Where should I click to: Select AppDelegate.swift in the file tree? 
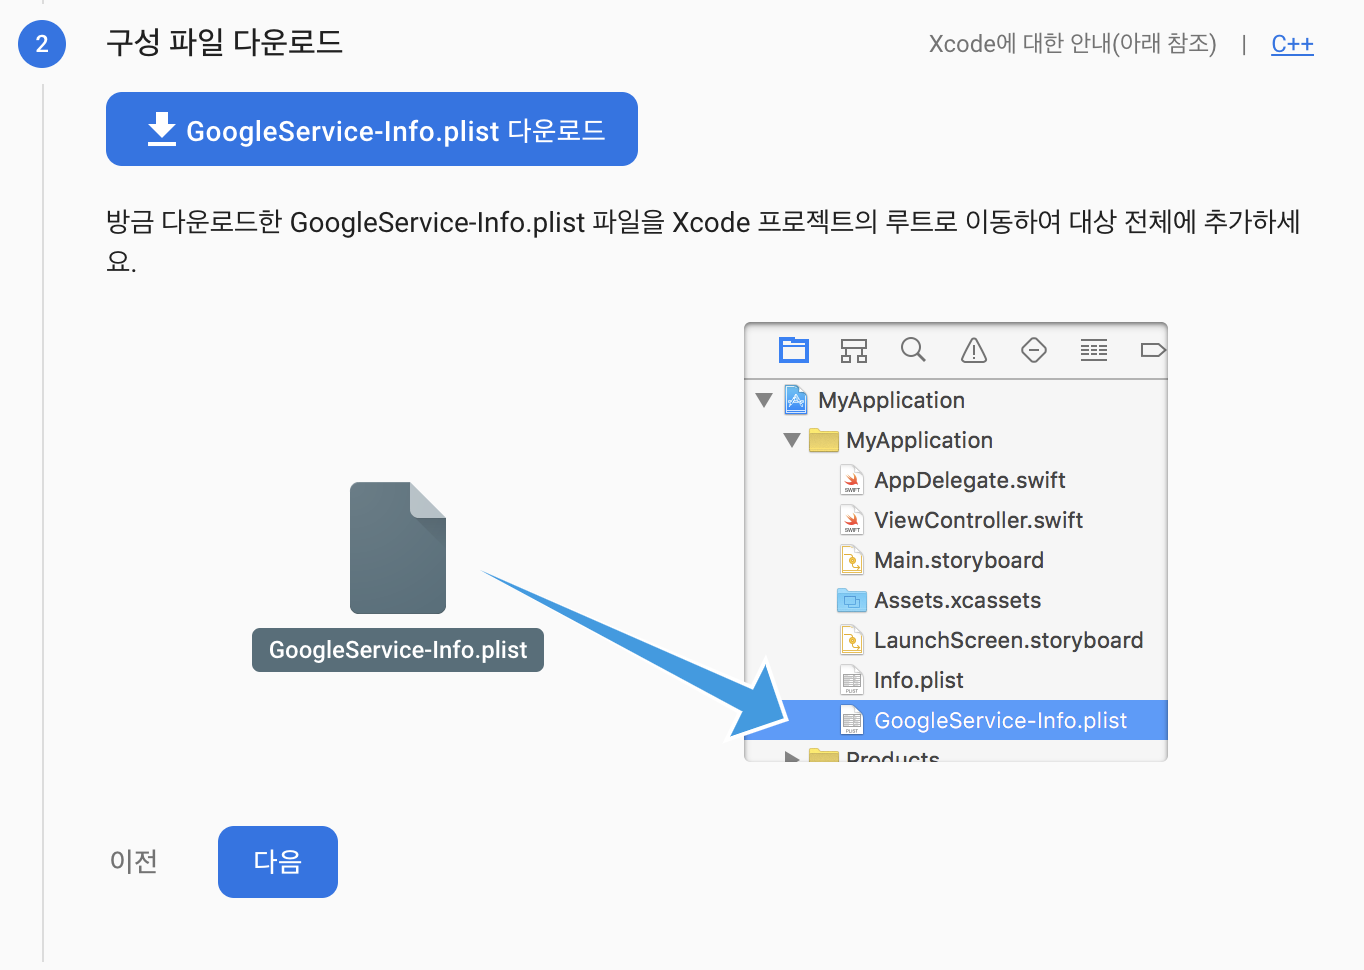click(956, 480)
